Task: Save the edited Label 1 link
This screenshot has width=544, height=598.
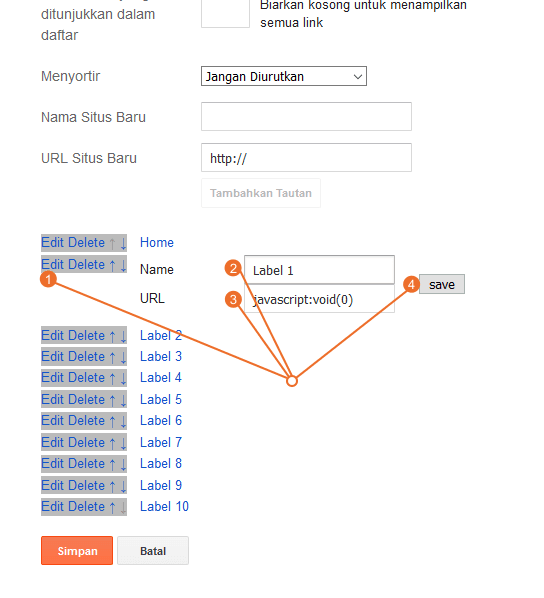Action: click(442, 284)
